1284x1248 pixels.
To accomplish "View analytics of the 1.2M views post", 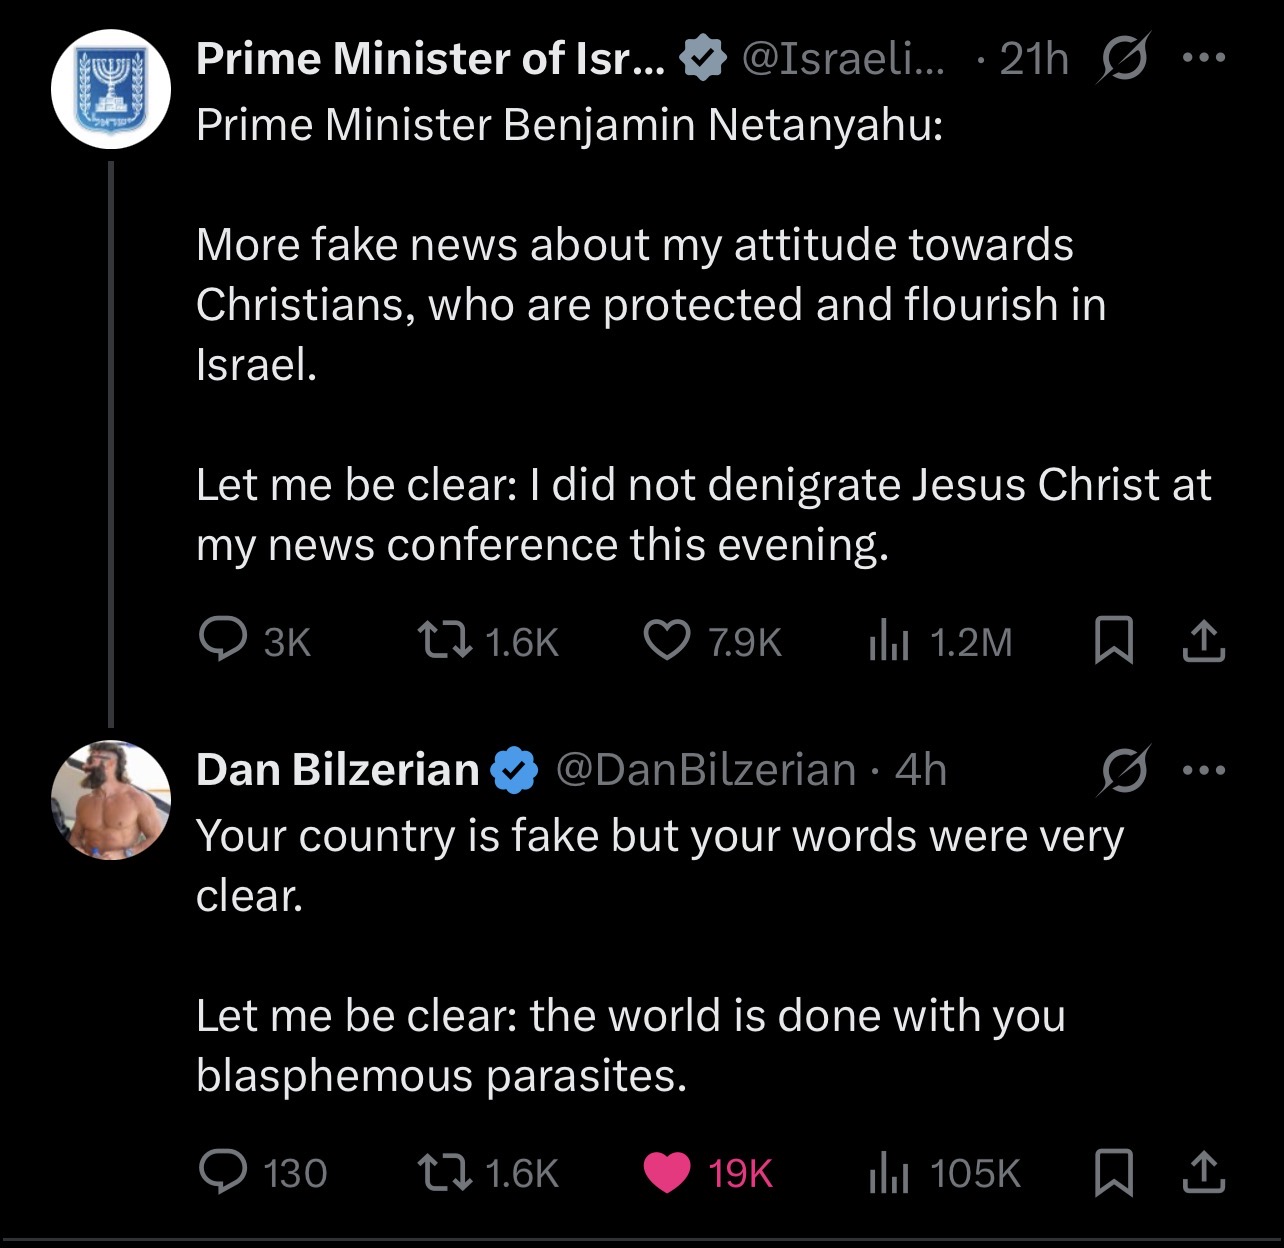I will tap(888, 641).
